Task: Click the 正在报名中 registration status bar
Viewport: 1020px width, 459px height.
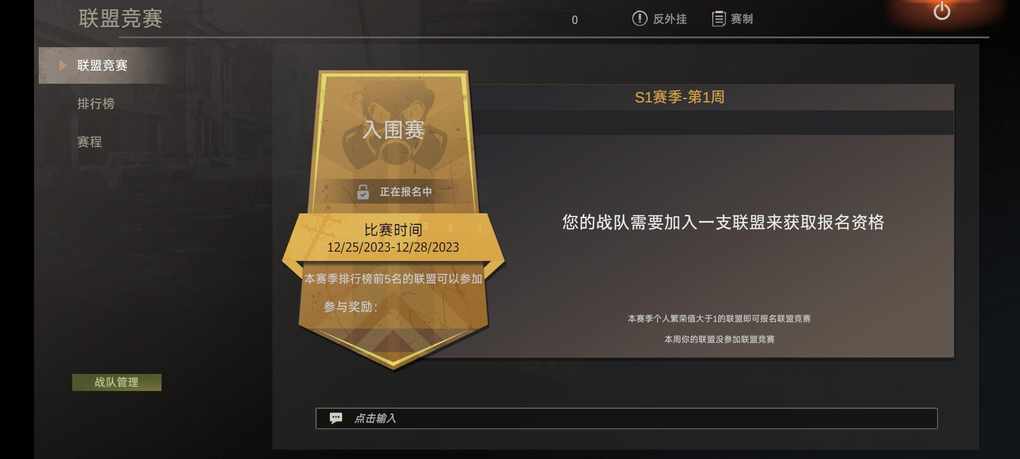Action: tap(393, 192)
